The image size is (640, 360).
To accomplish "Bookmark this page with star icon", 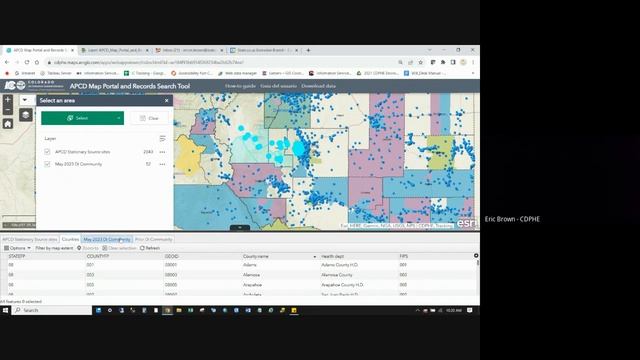I will [420, 62].
